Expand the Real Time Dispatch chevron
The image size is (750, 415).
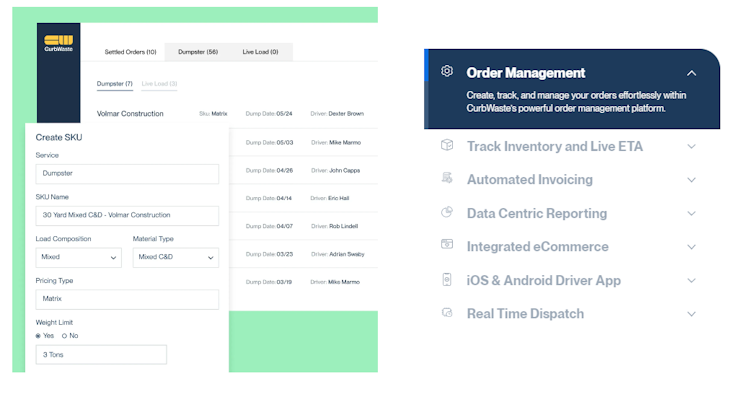(x=691, y=314)
